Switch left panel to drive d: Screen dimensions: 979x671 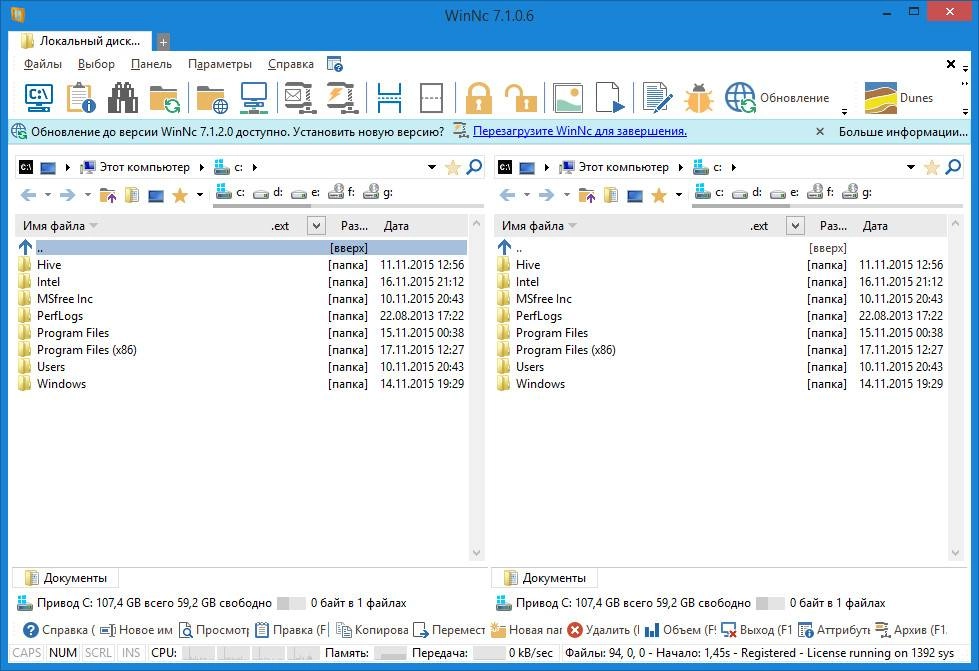[268, 193]
